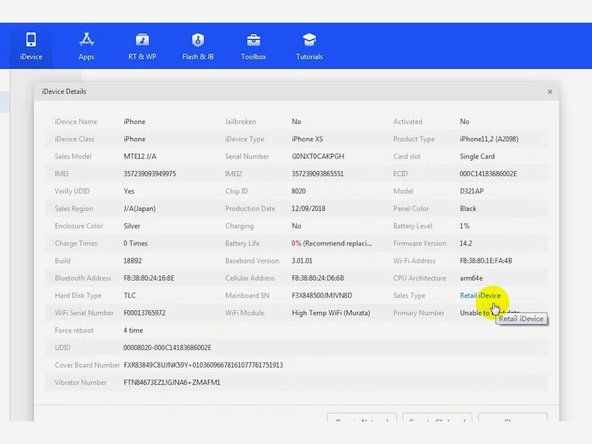Select the Enclosure Color Silver value

coord(132,226)
